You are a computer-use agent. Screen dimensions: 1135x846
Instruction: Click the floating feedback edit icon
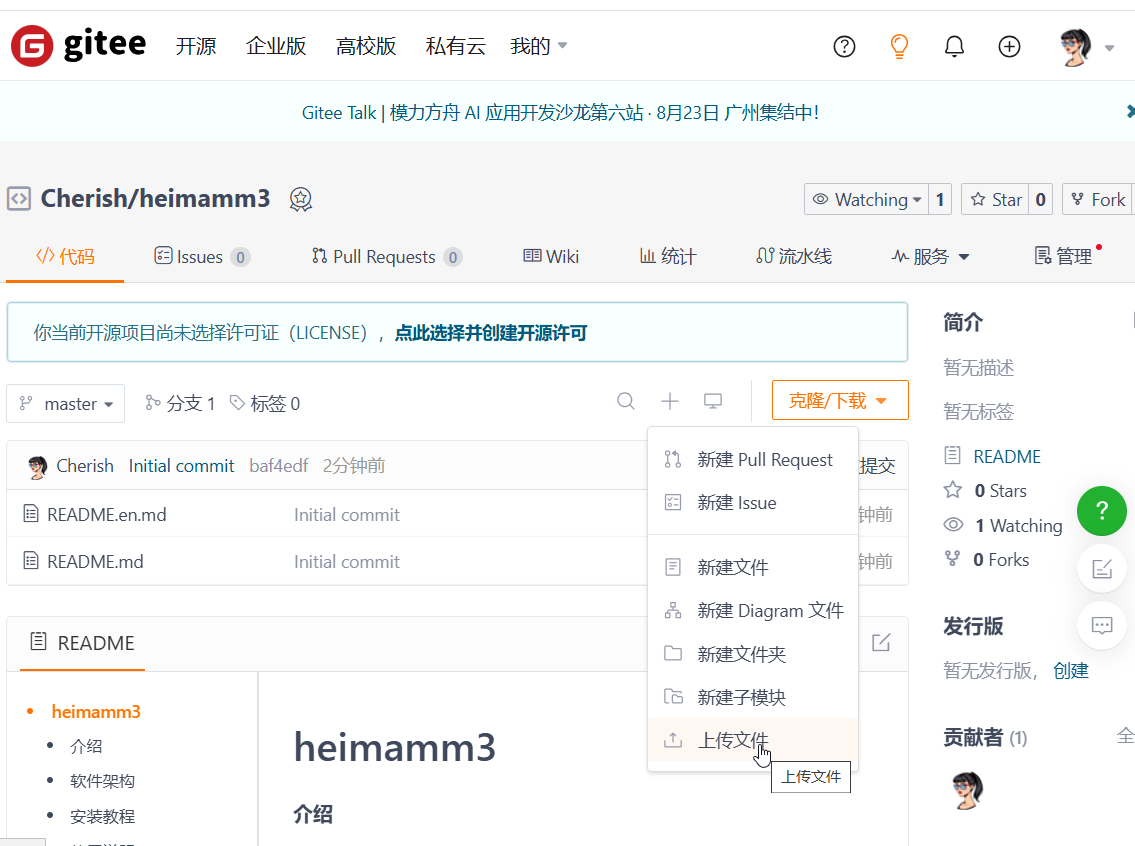click(x=1102, y=569)
